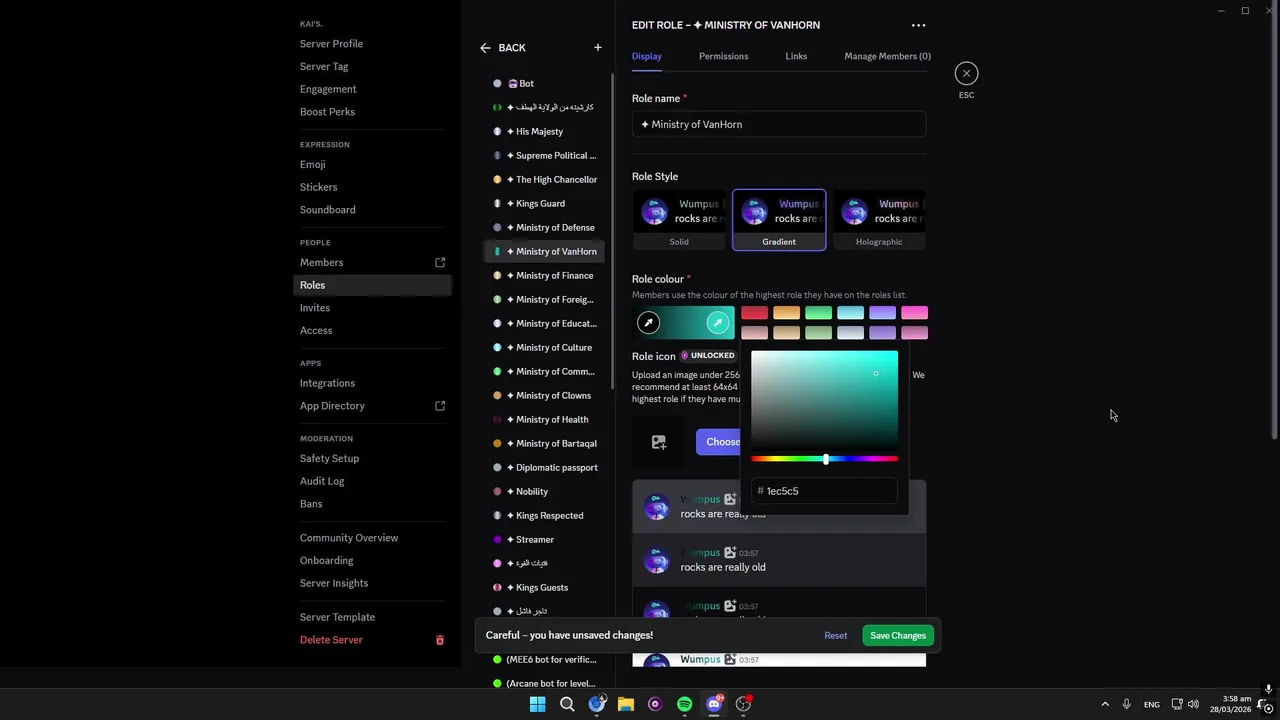The height and width of the screenshot is (720, 1280).
Task: Click the microphone tray icon
Action: (1126, 704)
